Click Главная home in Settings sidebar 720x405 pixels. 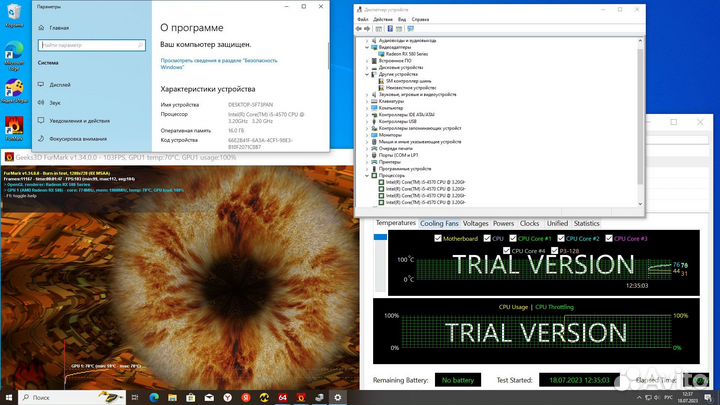point(53,28)
